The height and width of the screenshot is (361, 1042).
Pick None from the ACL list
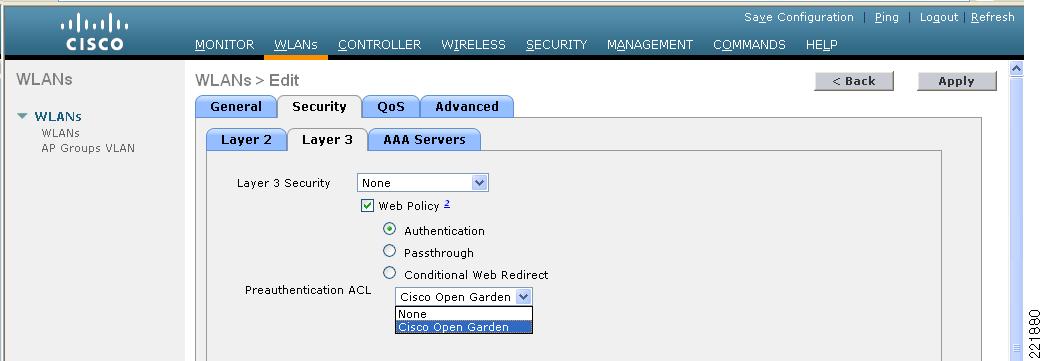(x=464, y=314)
